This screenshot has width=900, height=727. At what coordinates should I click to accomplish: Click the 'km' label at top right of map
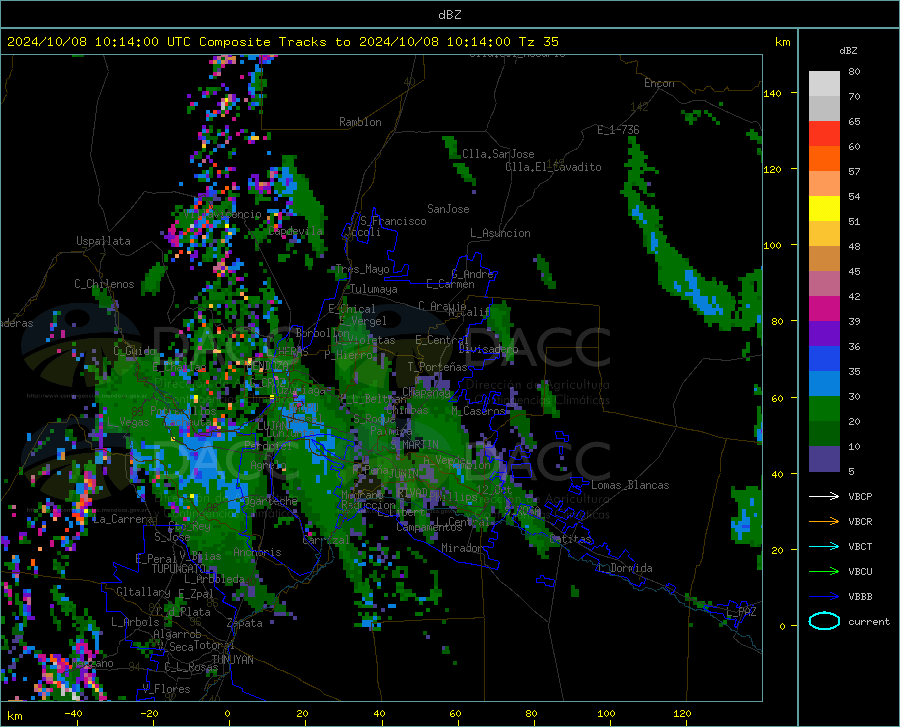point(782,42)
